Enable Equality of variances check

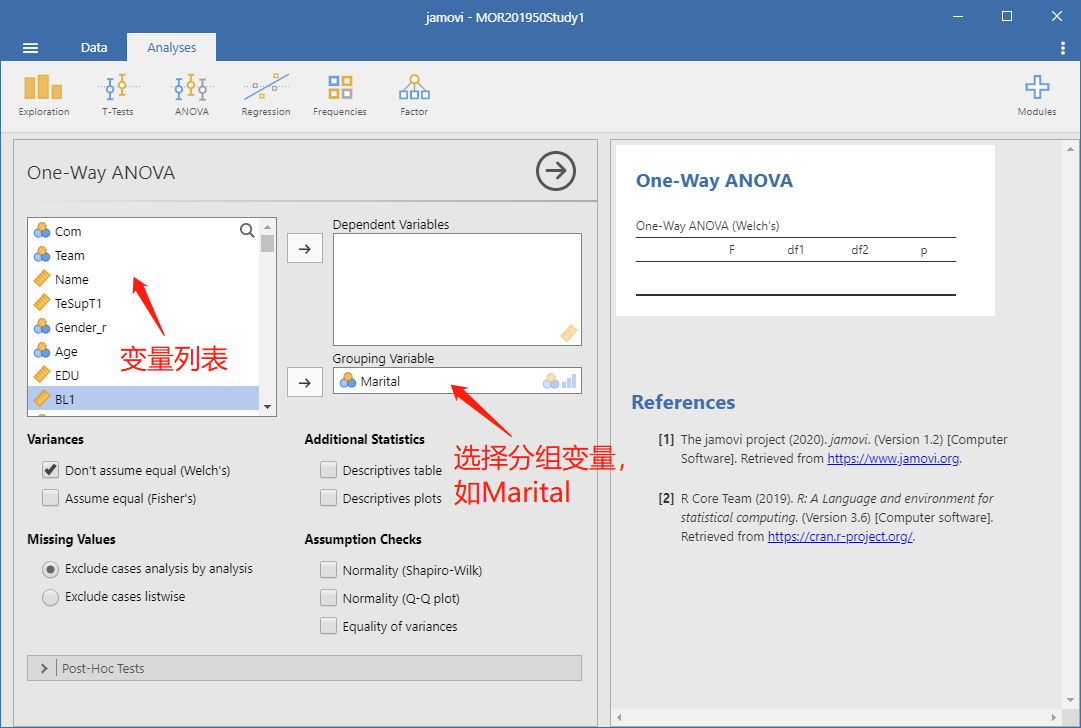328,626
